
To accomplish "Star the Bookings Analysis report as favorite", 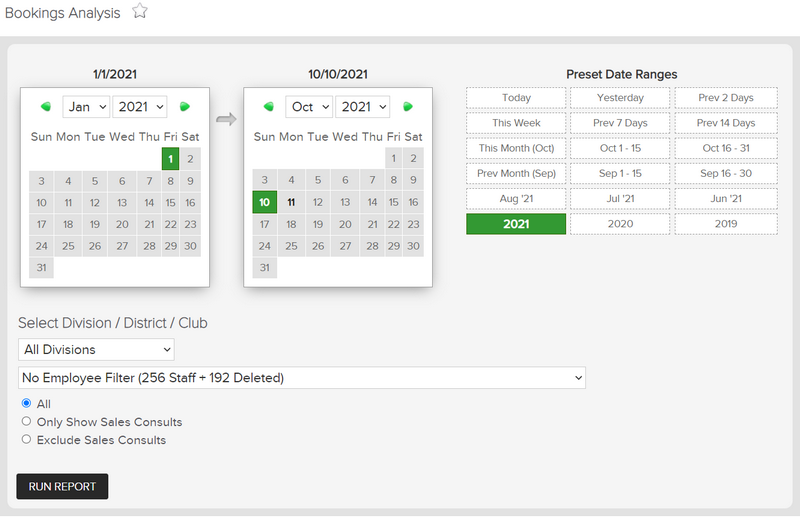I will point(140,11).
